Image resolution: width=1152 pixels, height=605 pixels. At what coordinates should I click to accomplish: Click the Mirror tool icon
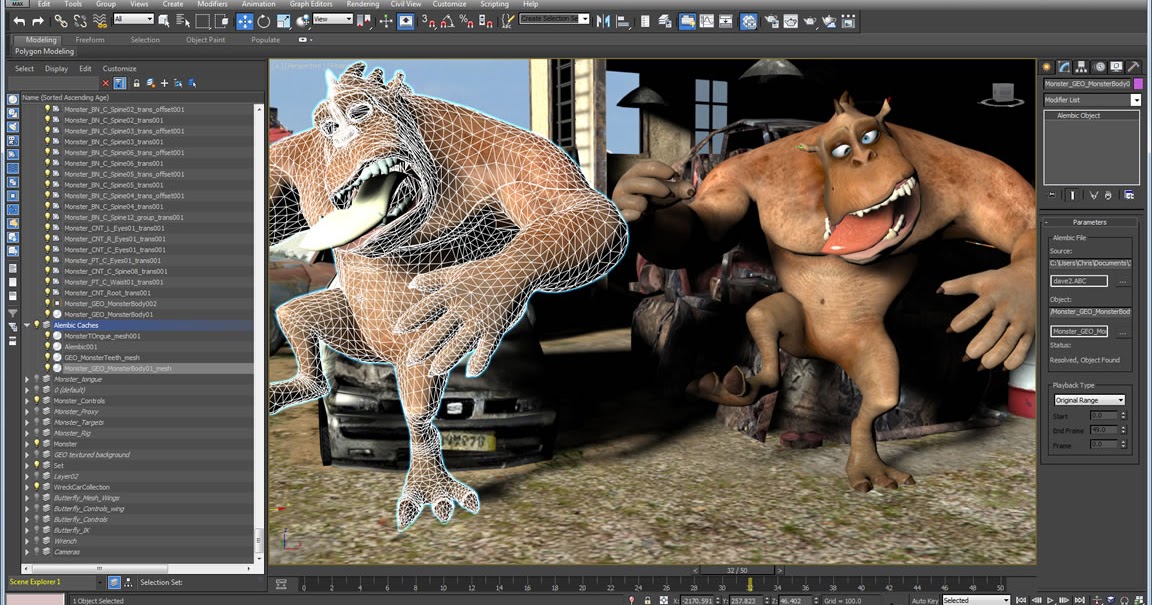tap(603, 21)
